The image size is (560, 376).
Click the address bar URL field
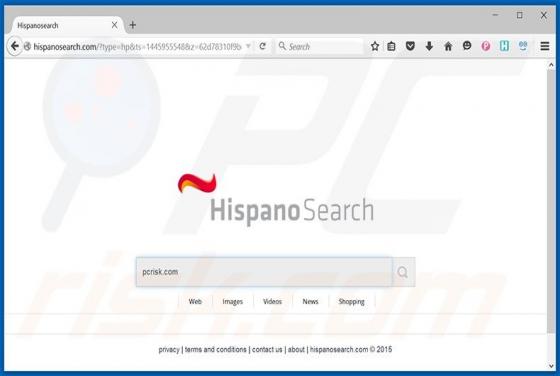[x=138, y=46]
